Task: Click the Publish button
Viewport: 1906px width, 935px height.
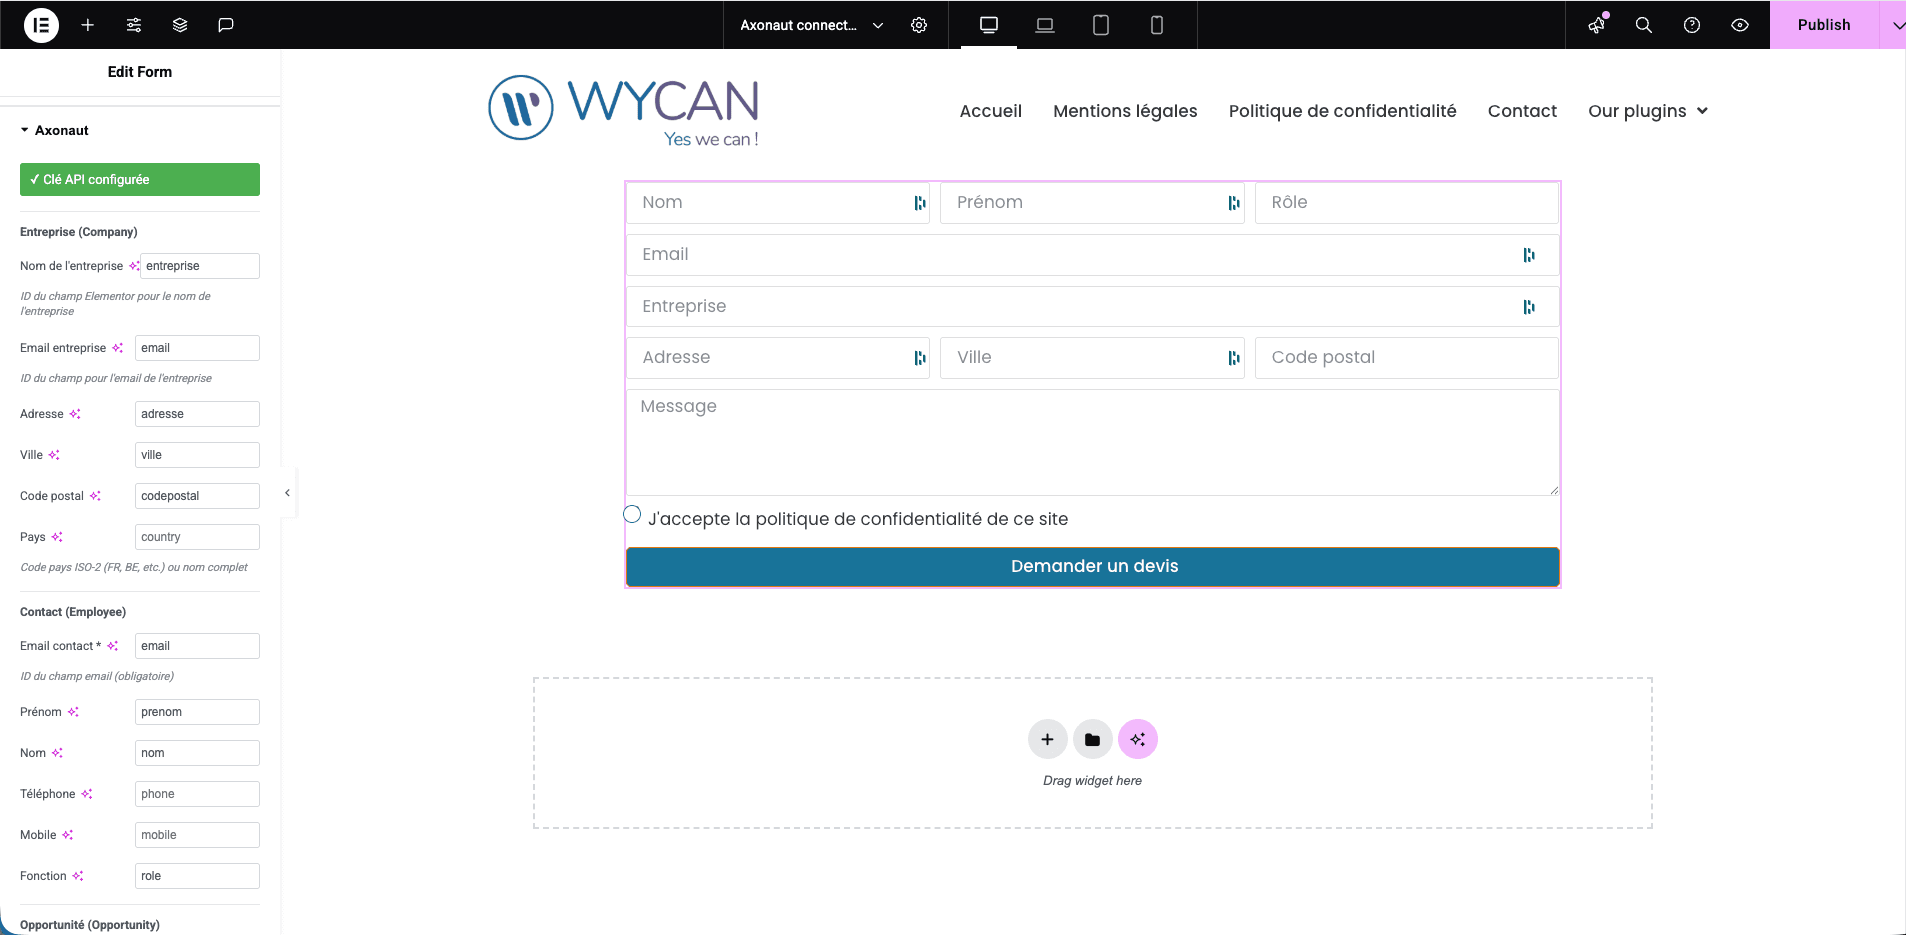Action: click(1823, 25)
